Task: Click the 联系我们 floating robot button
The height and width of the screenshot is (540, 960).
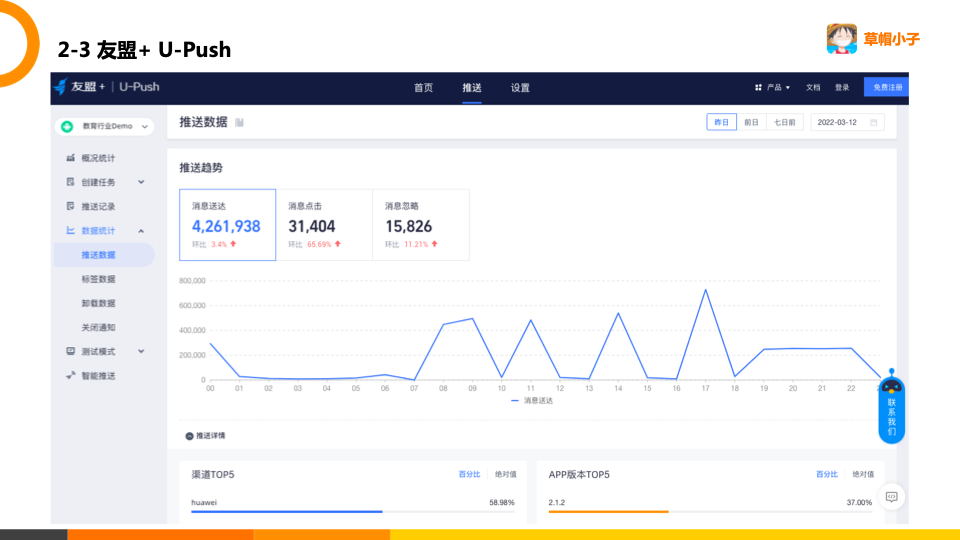Action: (891, 407)
